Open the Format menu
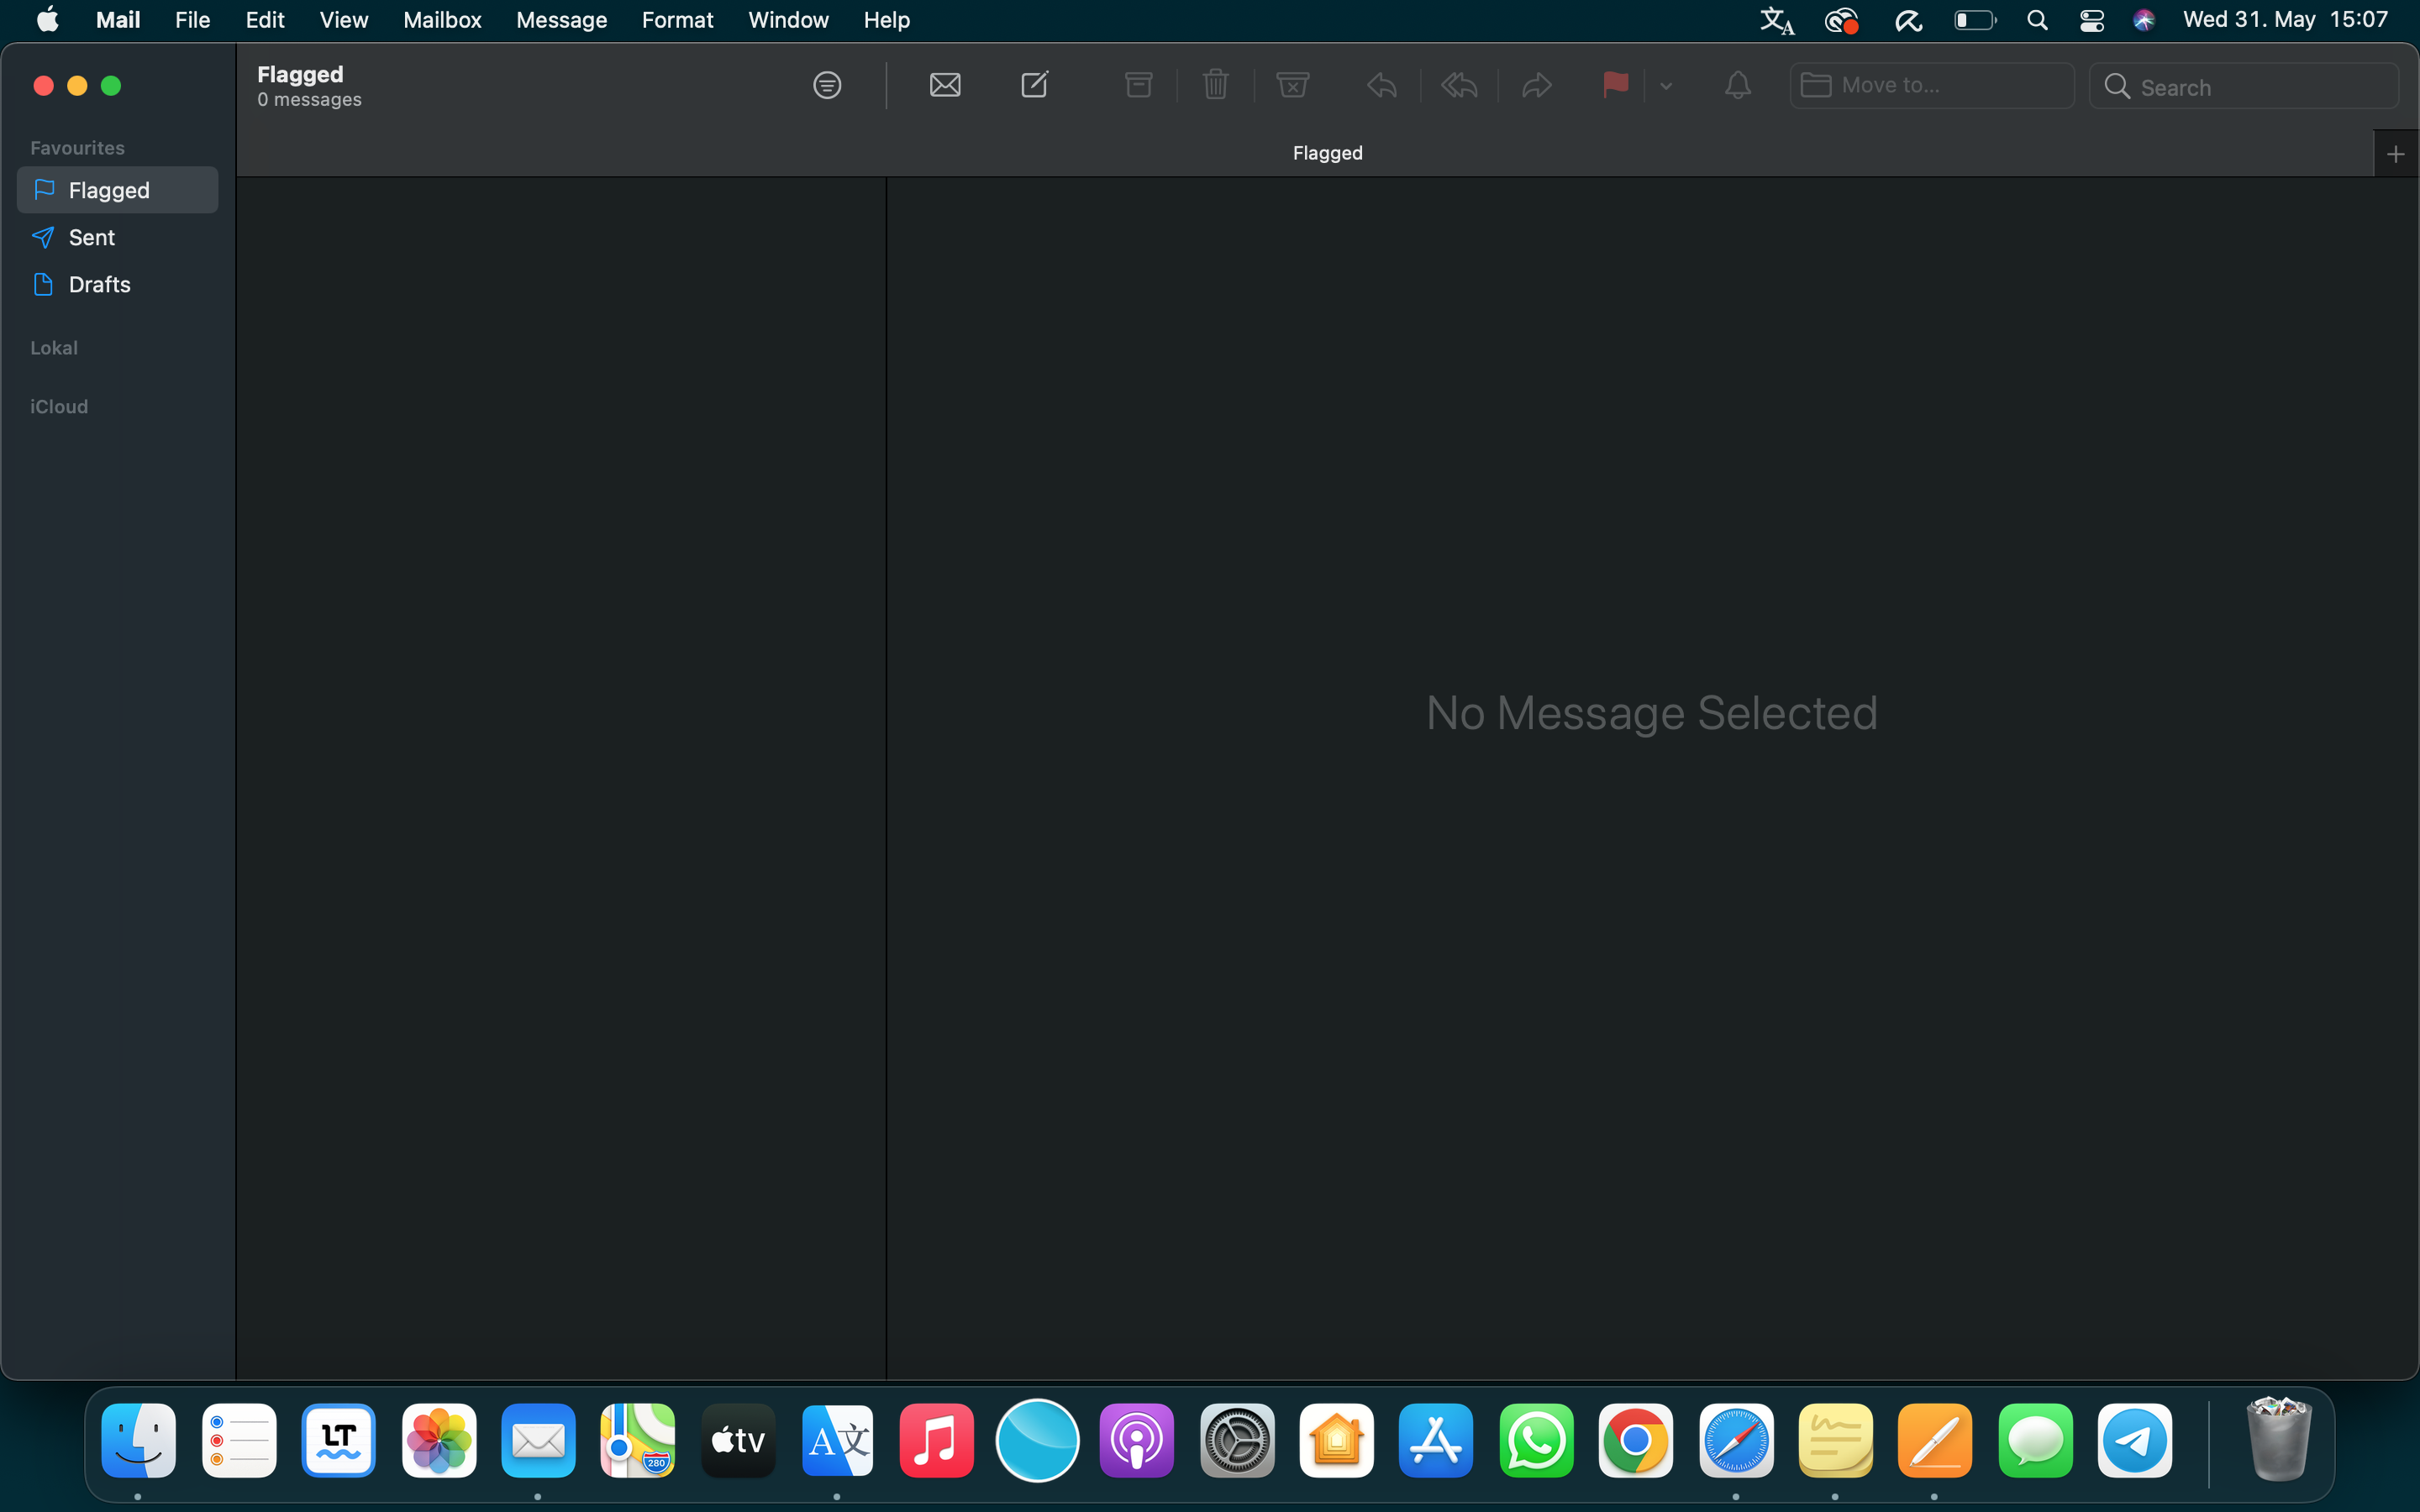This screenshot has width=2420, height=1512. tap(677, 20)
